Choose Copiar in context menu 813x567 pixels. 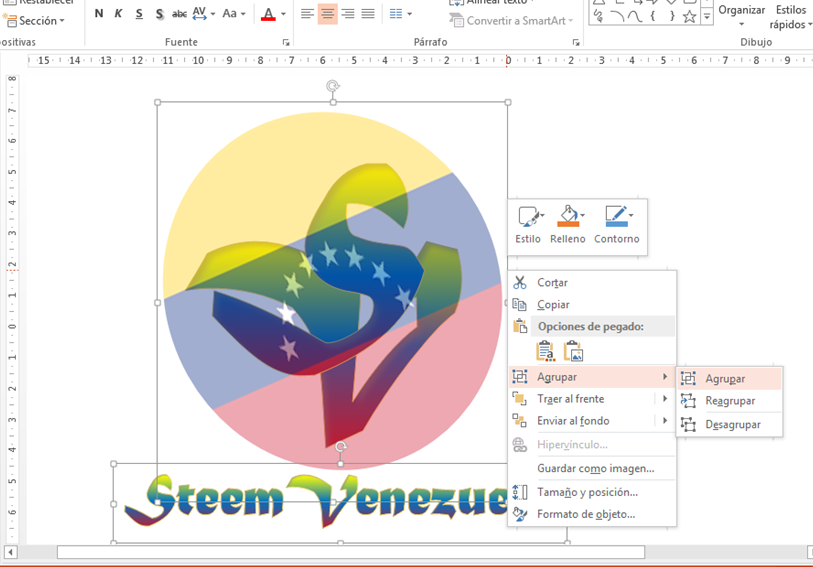coord(592,304)
